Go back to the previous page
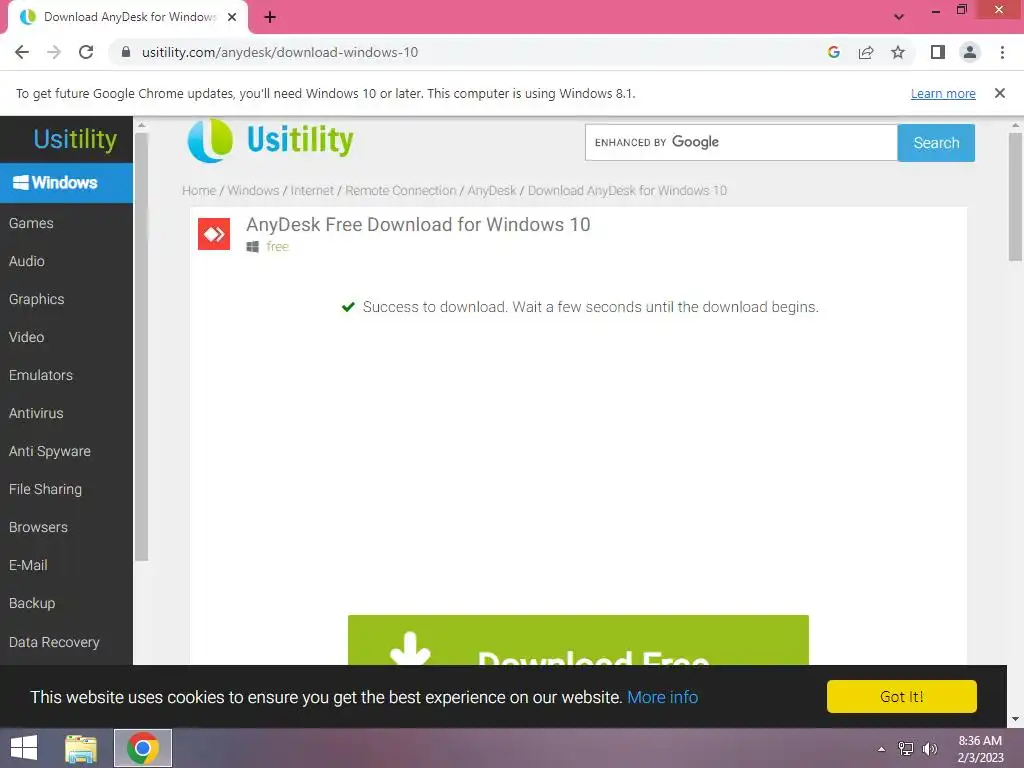This screenshot has height=768, width=1024. click(x=22, y=52)
